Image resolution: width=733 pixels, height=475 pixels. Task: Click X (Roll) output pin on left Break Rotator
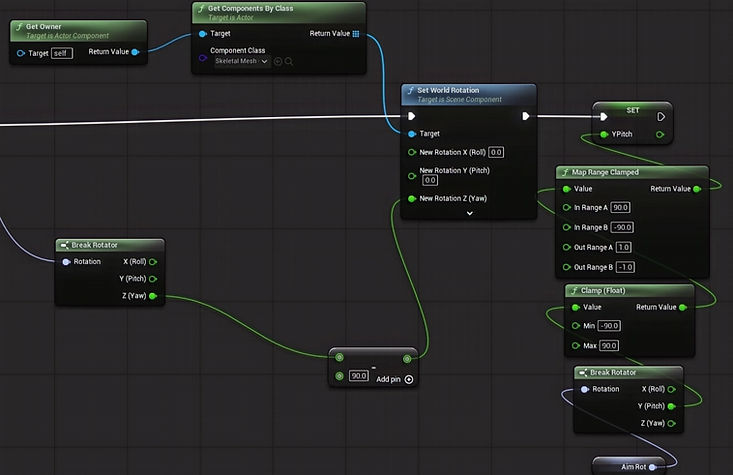(153, 262)
